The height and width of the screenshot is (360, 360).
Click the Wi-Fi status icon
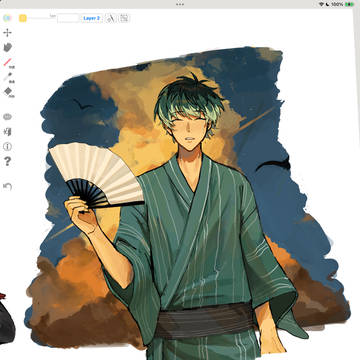(321, 4)
